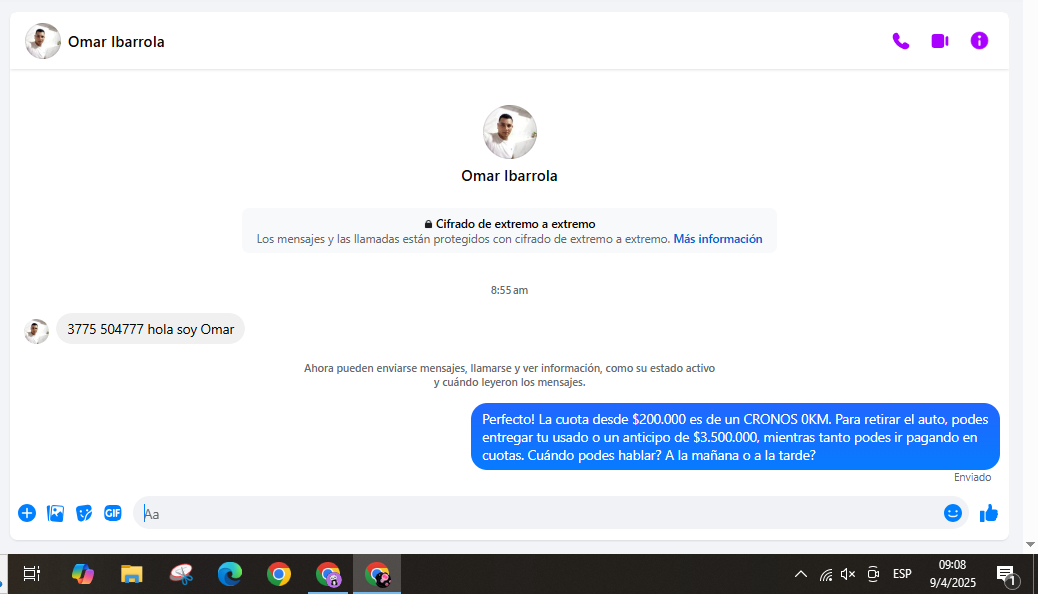Open Snipping Tool from taskbar

[x=181, y=573]
